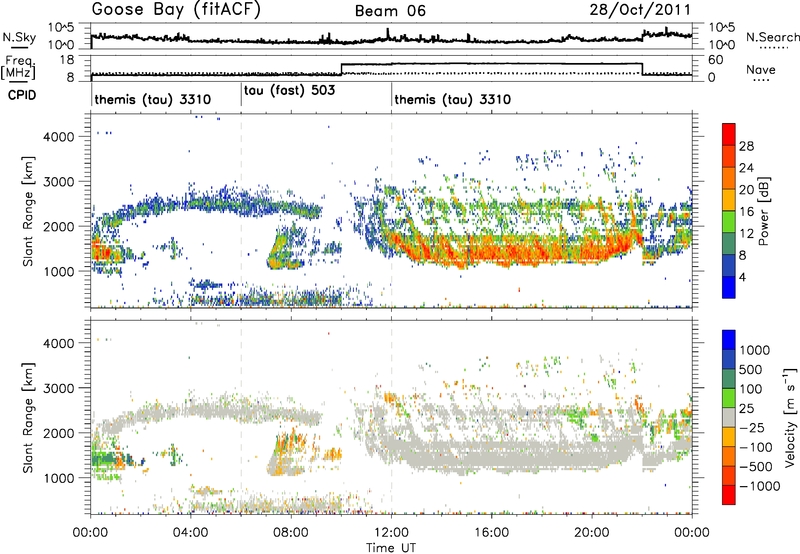Click the "Goose Bay (fitACF)" title
This screenshot has height=554, width=800.
coord(176,10)
